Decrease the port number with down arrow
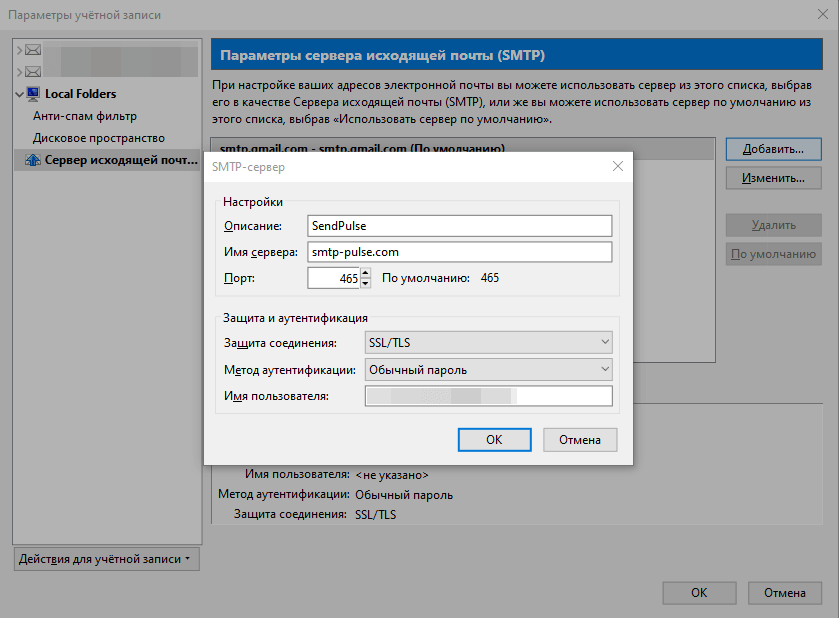The height and width of the screenshot is (618, 839). click(365, 284)
